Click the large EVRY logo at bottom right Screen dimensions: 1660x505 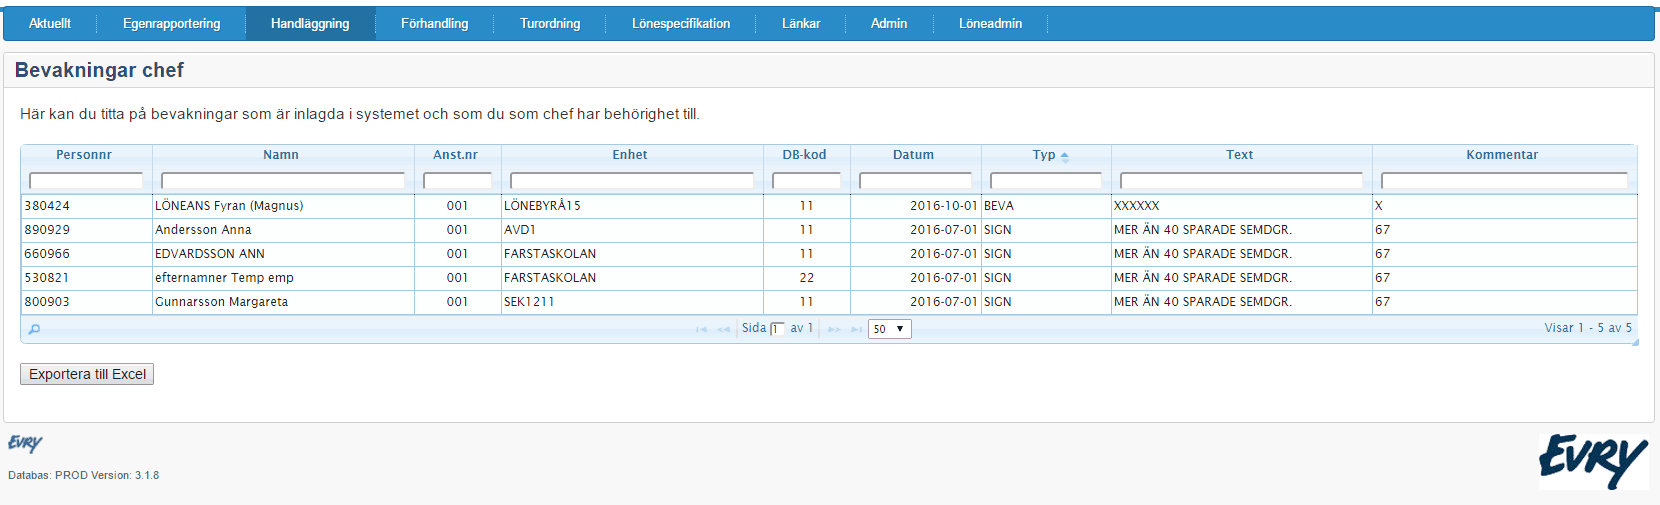(x=1593, y=460)
